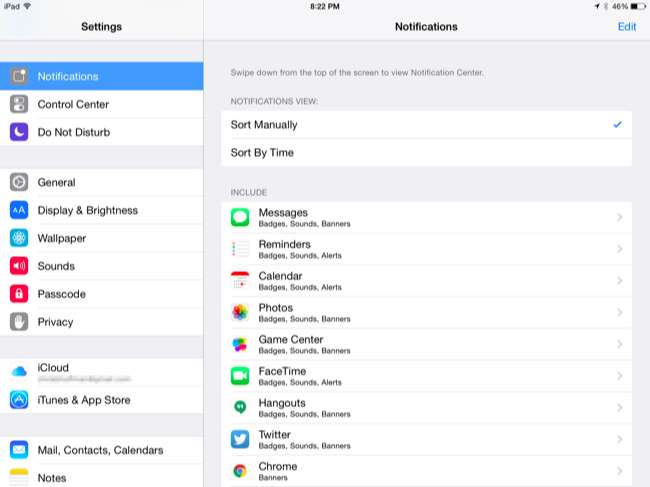Image resolution: width=650 pixels, height=487 pixels.
Task: Open Calendar row disclosure chevron
Action: [620, 281]
